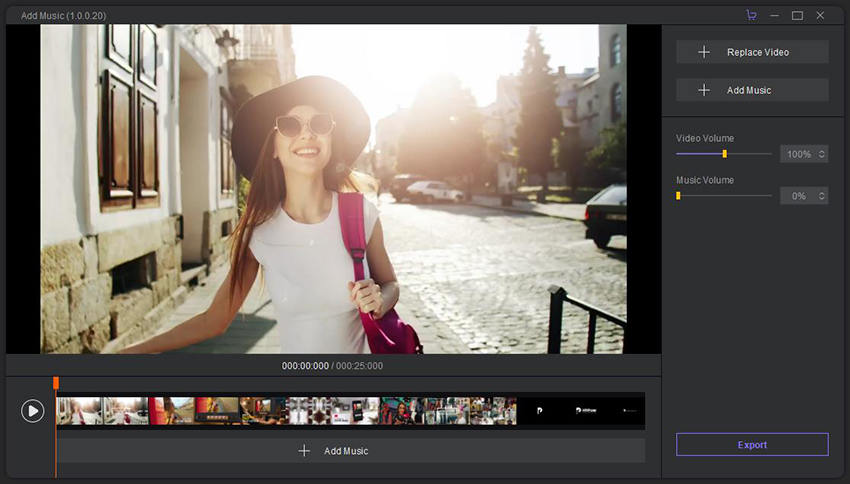Click the video preview image
Image resolution: width=850 pixels, height=484 pixels.
point(333,189)
